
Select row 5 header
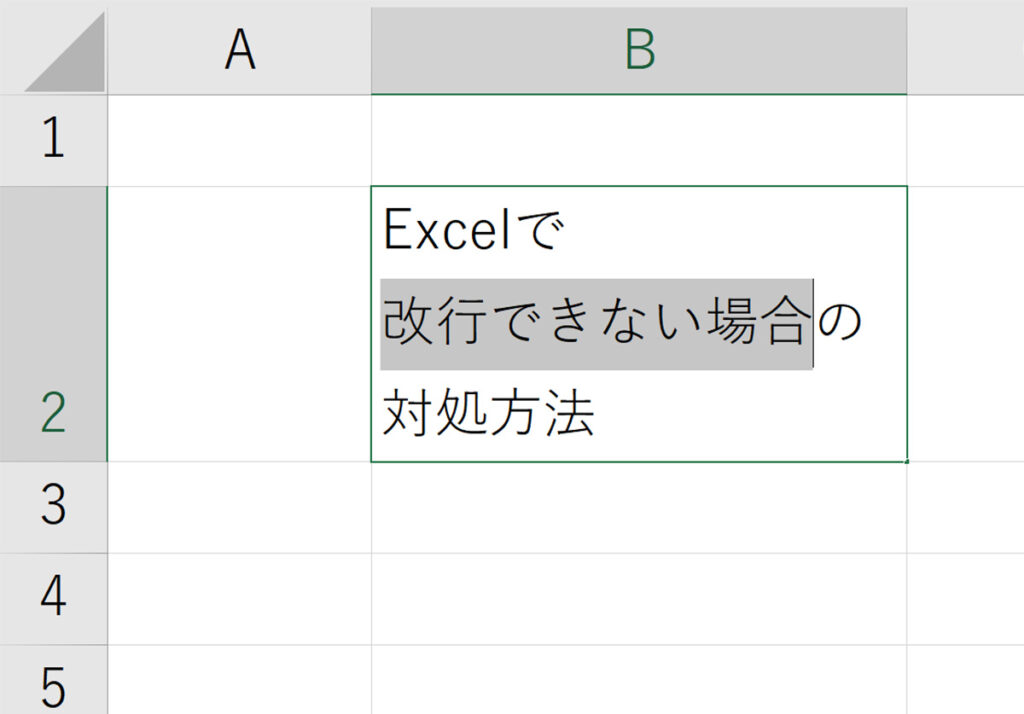tap(54, 680)
